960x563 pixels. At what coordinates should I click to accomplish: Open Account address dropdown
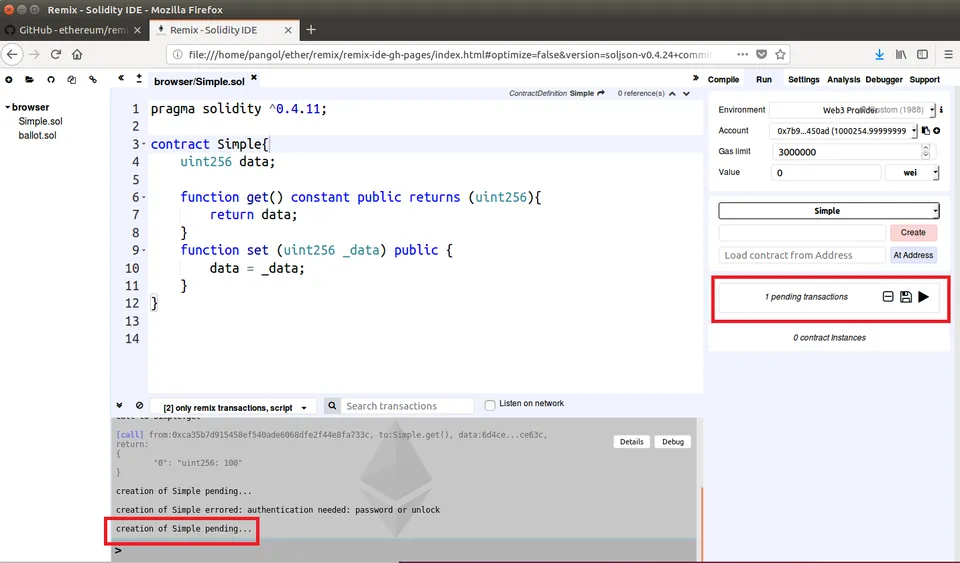pos(844,131)
